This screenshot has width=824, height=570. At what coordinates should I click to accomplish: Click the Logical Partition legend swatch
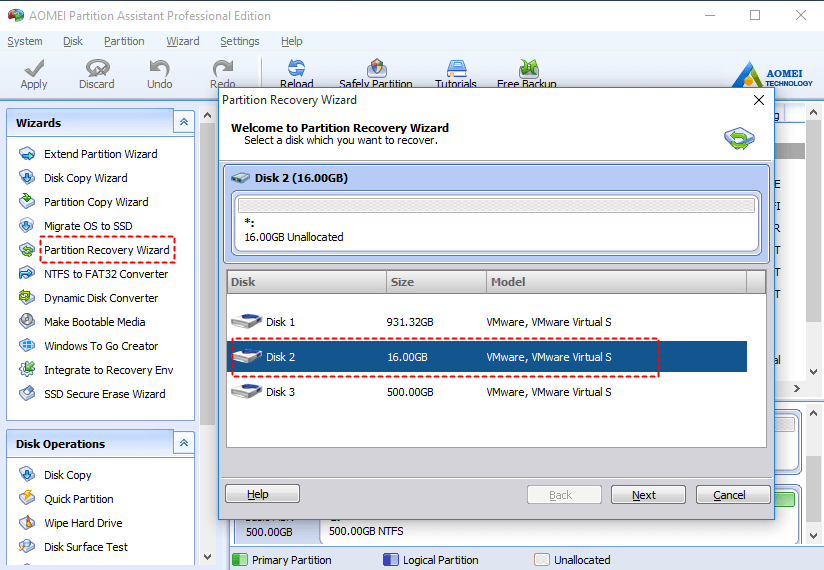[x=390, y=560]
